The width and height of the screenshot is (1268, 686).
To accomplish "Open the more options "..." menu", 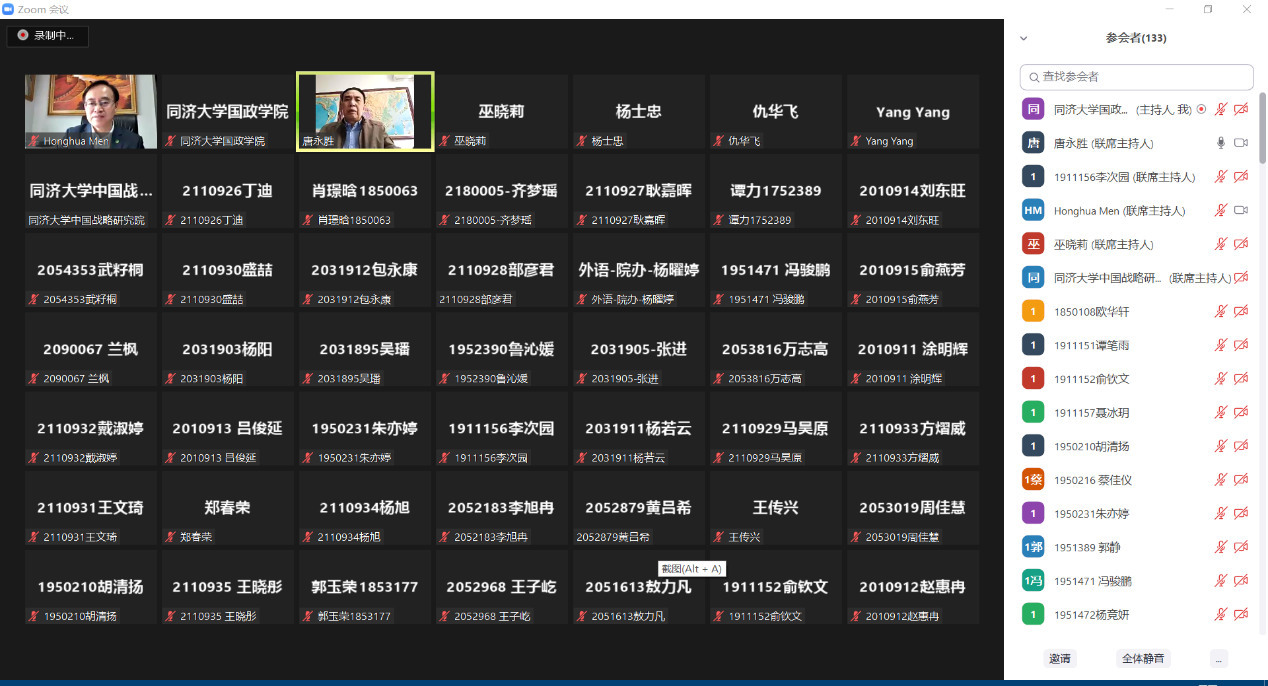I will (1217, 659).
